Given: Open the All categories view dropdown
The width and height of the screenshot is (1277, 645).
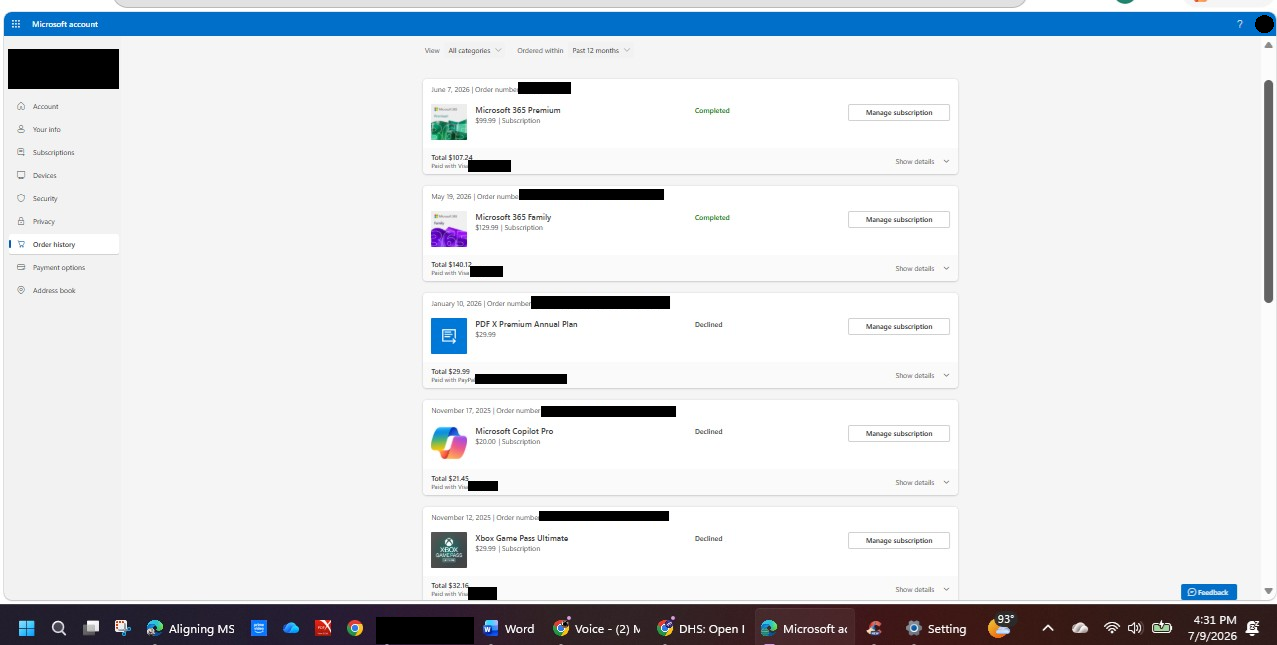Looking at the screenshot, I should 475,50.
